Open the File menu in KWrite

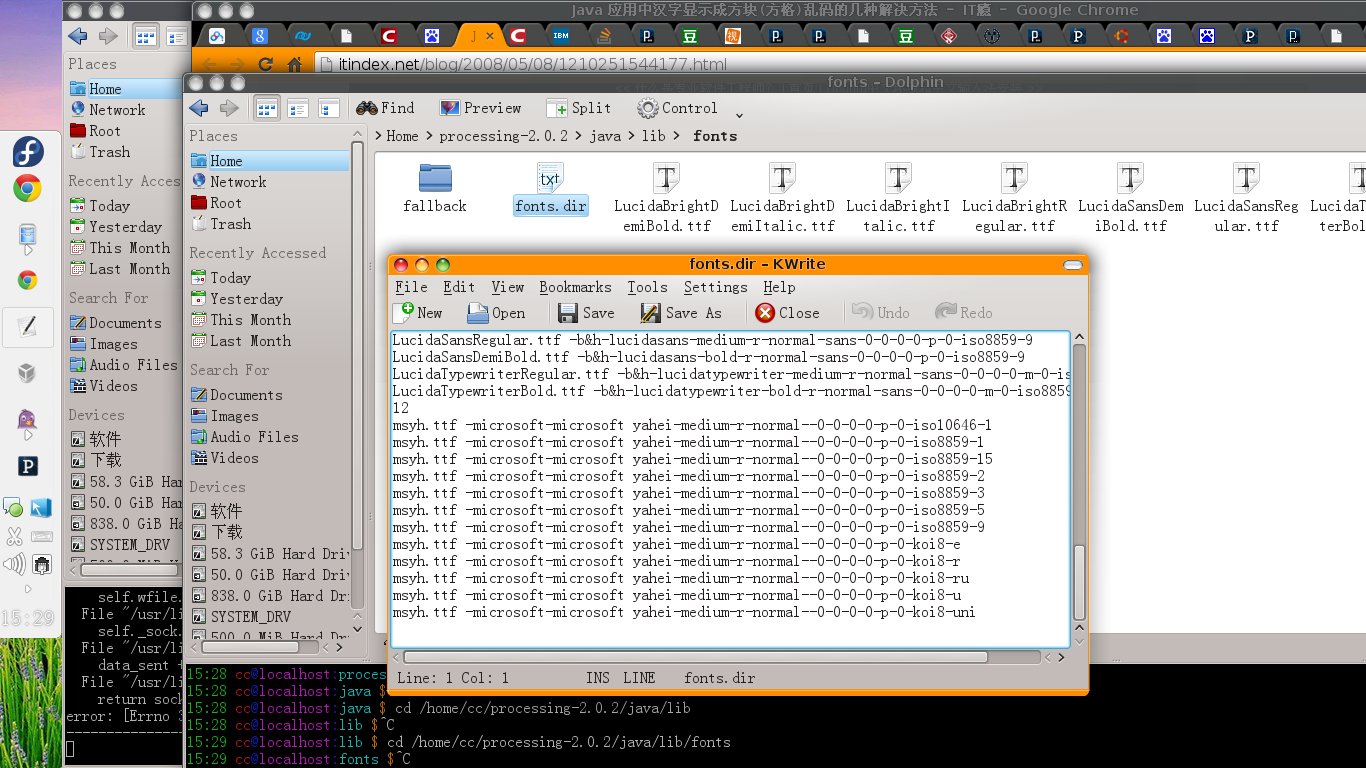click(x=411, y=287)
